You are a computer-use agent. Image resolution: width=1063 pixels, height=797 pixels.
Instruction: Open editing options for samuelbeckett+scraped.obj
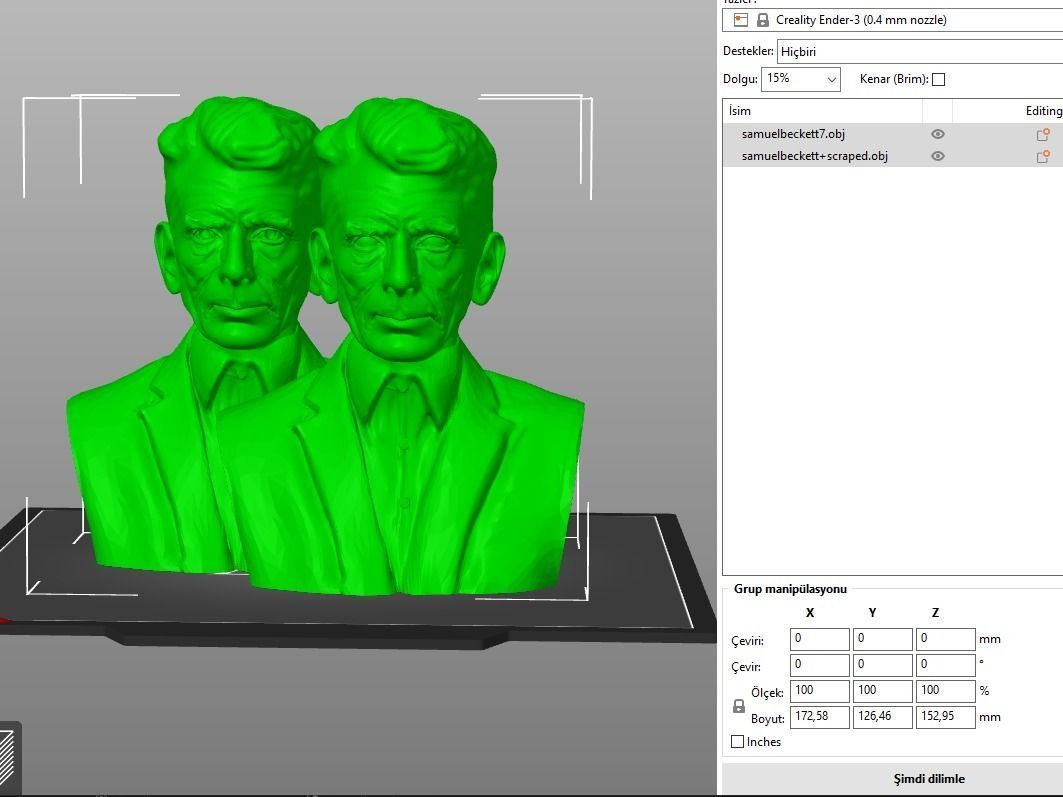pyautogui.click(x=1043, y=157)
